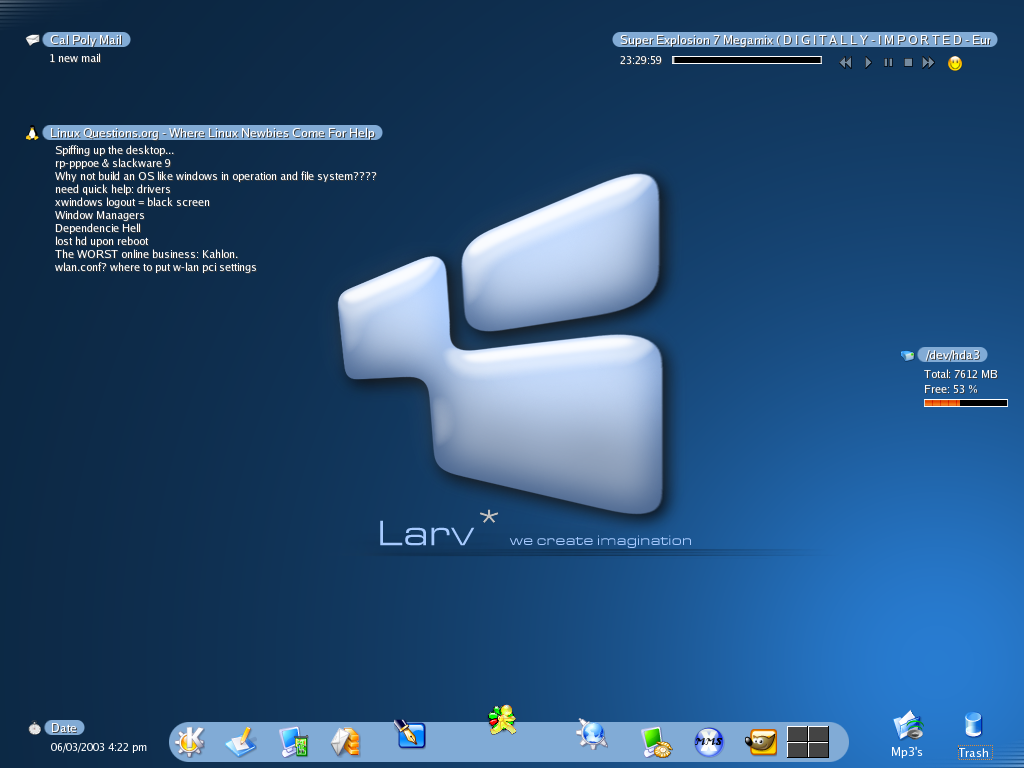Click the Linux penguin icon
The width and height of the screenshot is (1024, 768).
[31, 133]
